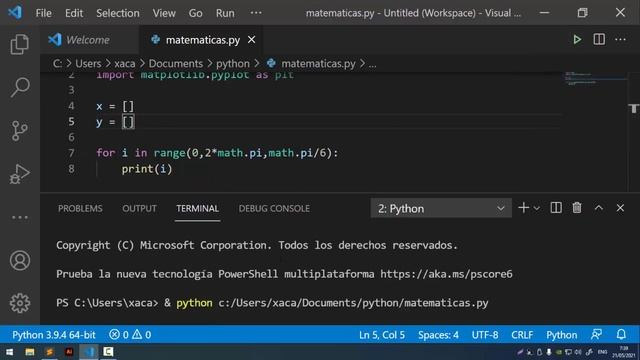Open the Edit menu
The image size is (640, 360).
coord(74,13)
